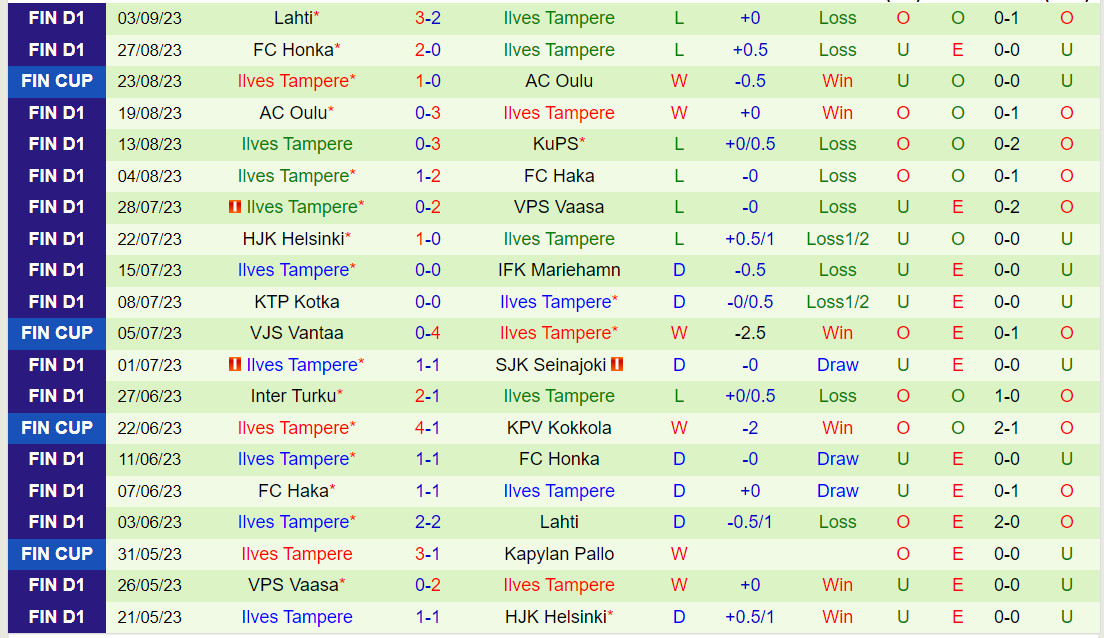Select HJK Helsinki home team on 22/07/23
Image resolution: width=1104 pixels, height=638 pixels.
(x=292, y=239)
